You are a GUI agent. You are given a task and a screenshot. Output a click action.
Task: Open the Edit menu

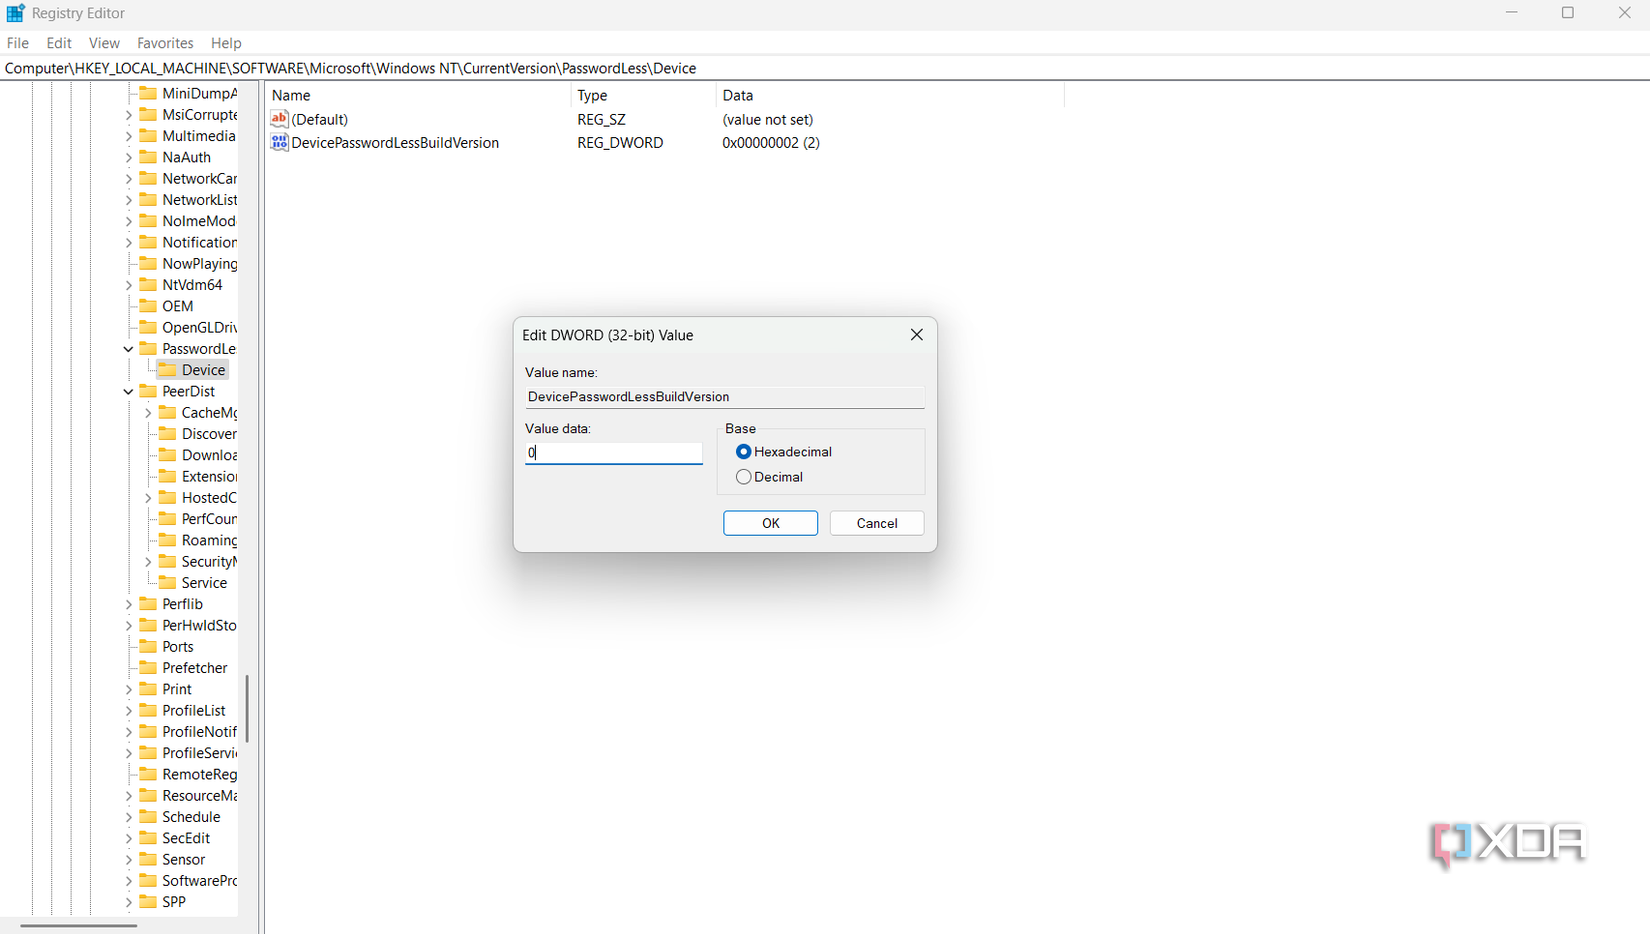[59, 43]
